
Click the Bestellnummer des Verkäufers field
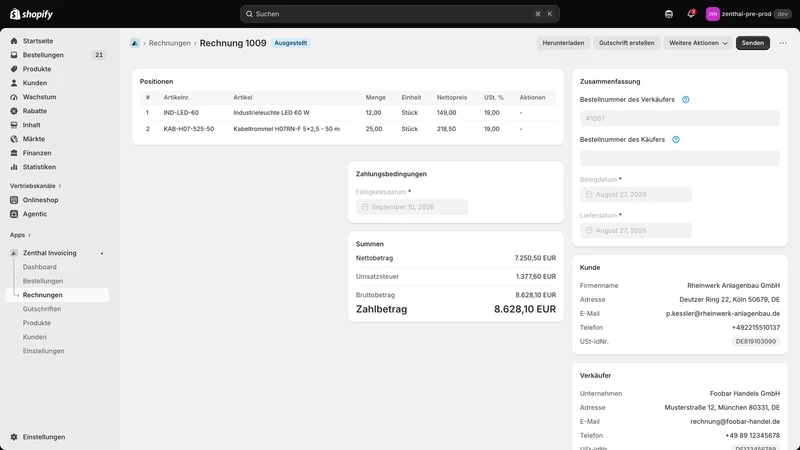[x=680, y=118]
